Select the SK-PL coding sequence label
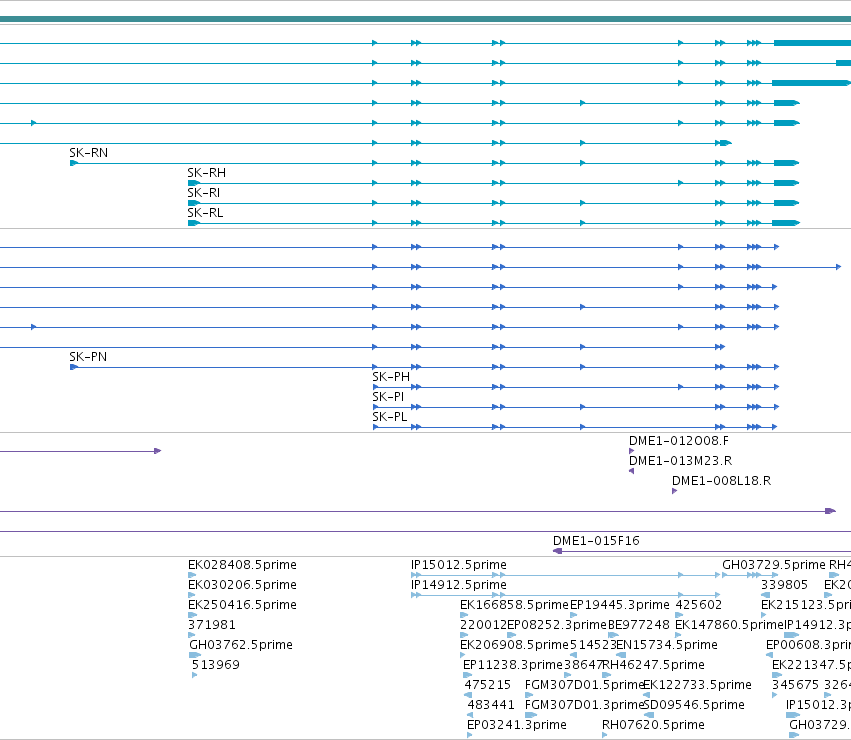 (390, 417)
